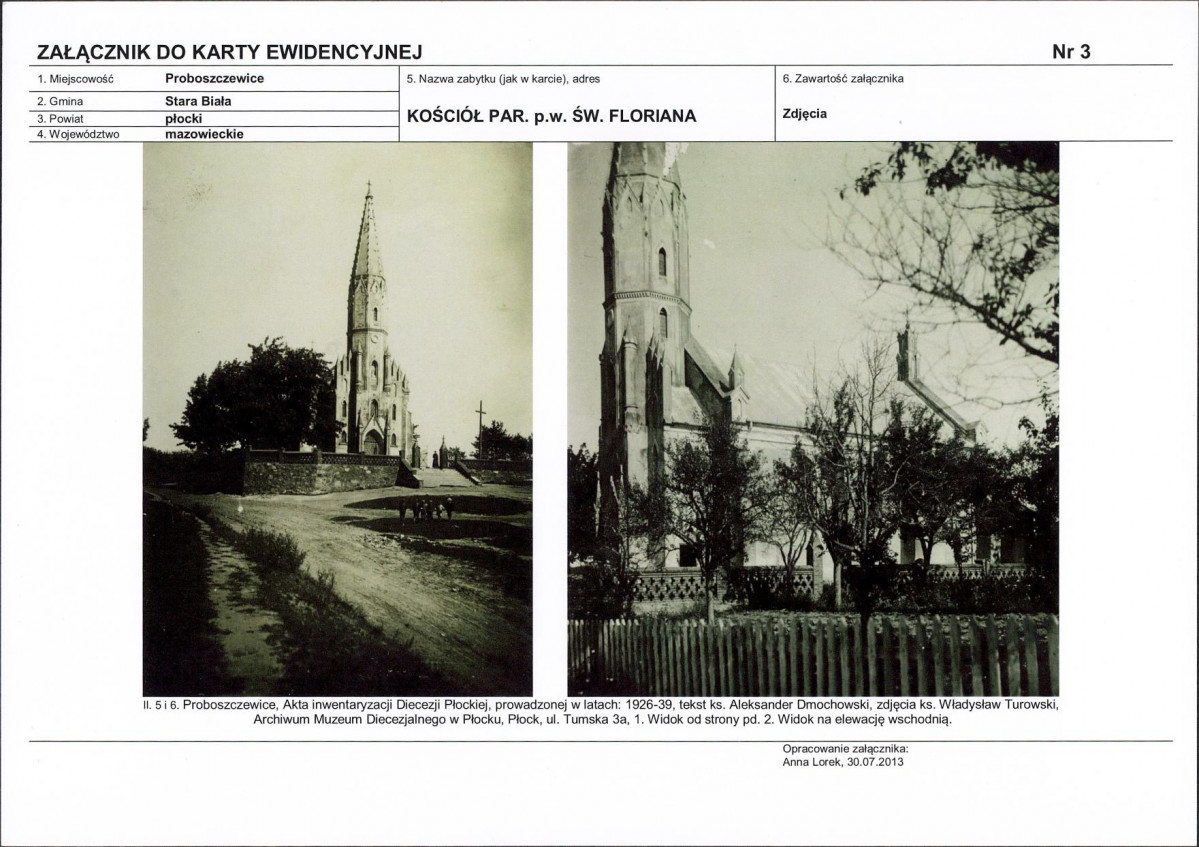The width and height of the screenshot is (1199, 847).
Task: Click the 2. Gmina label
Action: [60, 102]
